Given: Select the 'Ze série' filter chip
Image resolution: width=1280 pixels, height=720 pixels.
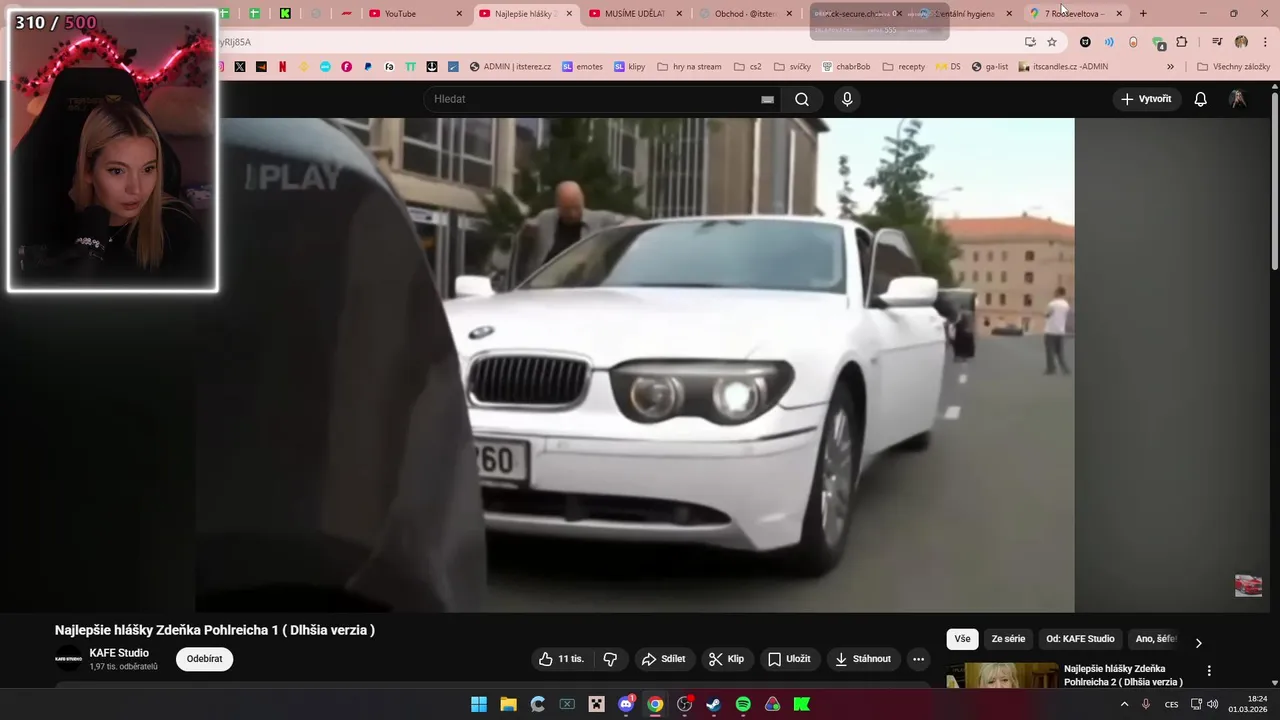Looking at the screenshot, I should 1008,639.
